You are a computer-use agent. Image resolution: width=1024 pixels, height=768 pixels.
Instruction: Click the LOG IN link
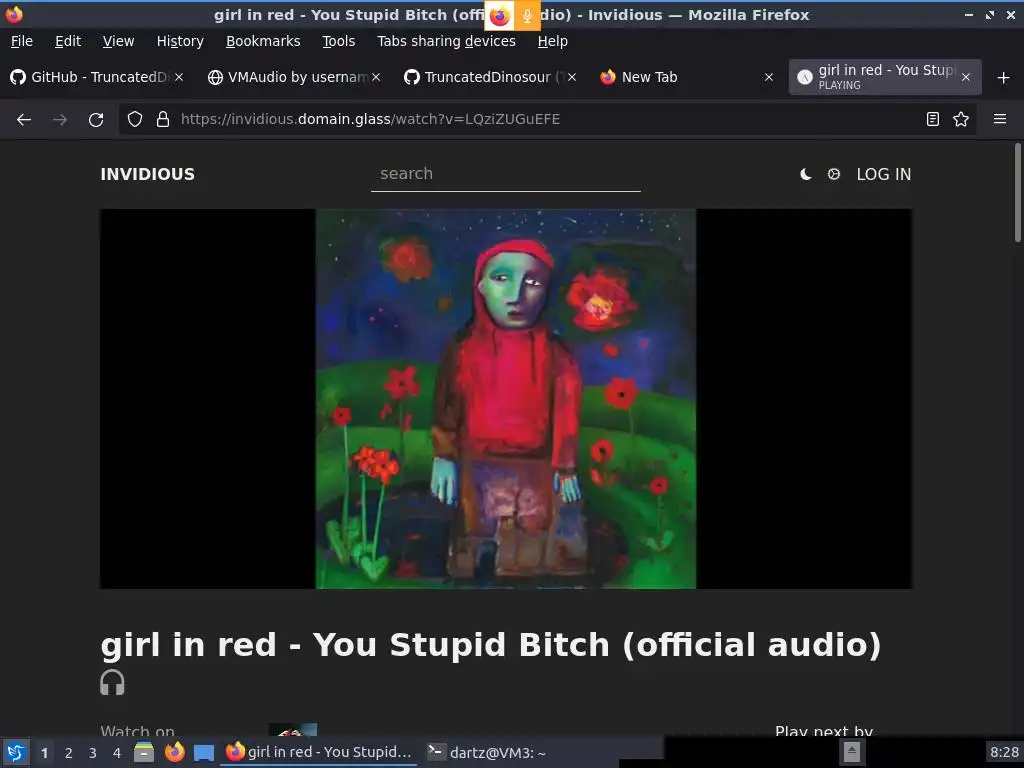pyautogui.click(x=884, y=174)
